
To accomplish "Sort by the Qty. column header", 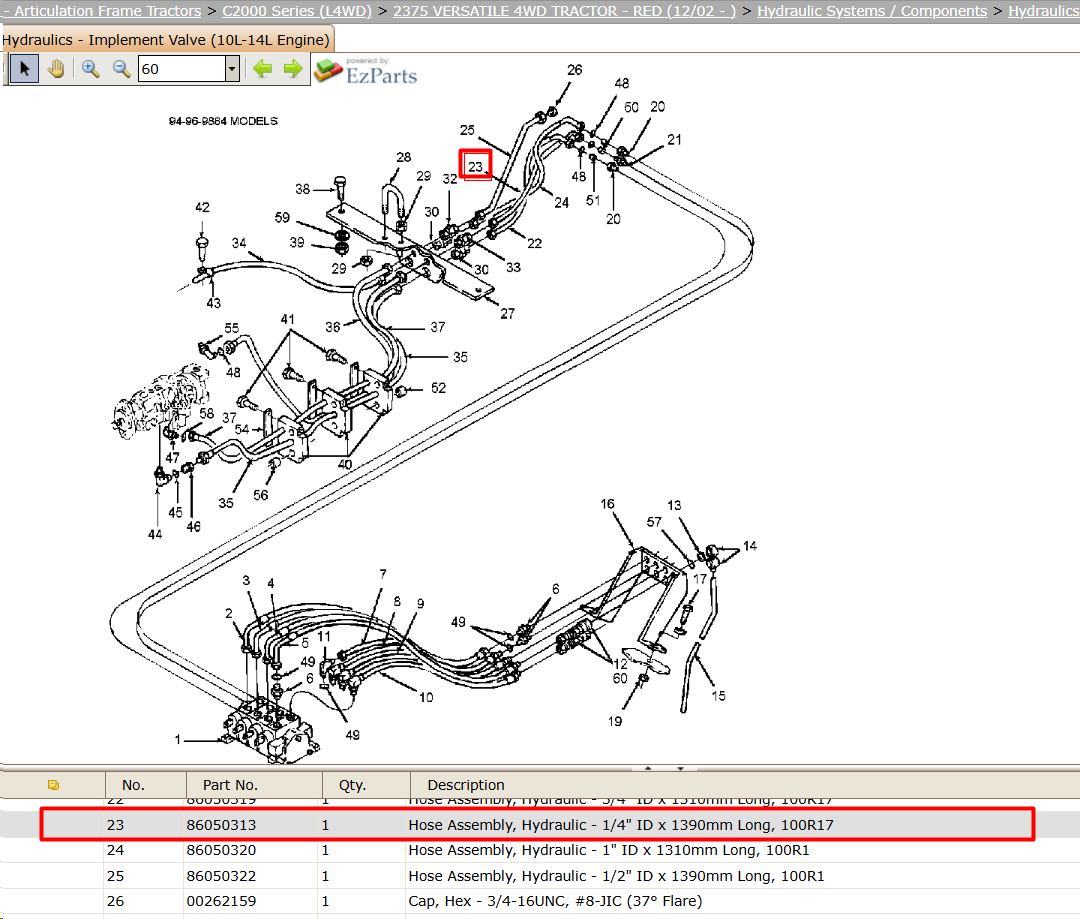I will coord(352,785).
